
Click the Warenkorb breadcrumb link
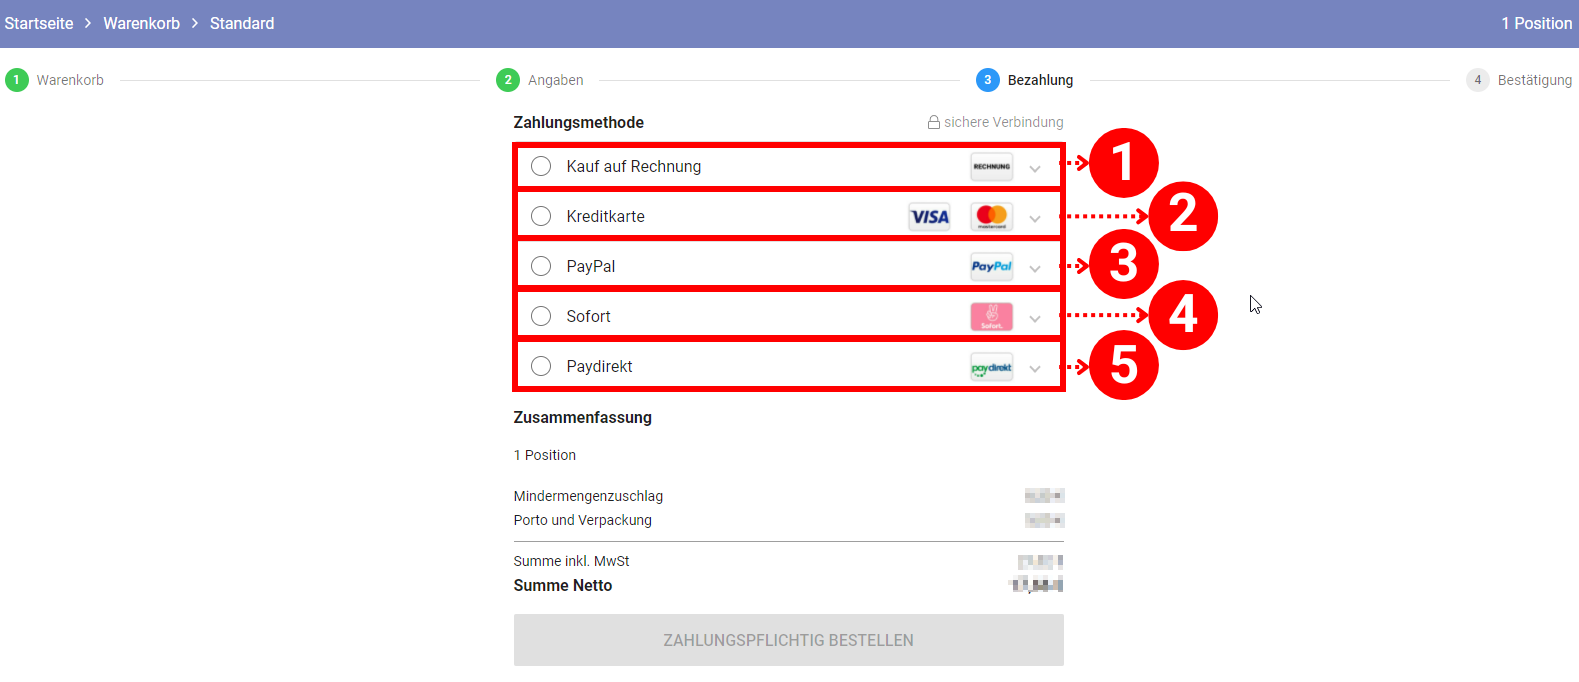click(x=142, y=23)
